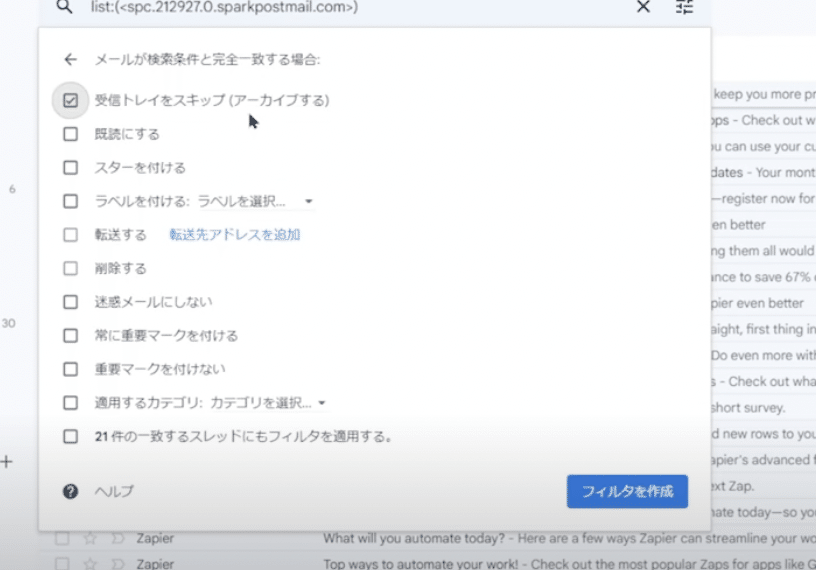Clear the search with the X icon
The width and height of the screenshot is (816, 570).
[643, 7]
